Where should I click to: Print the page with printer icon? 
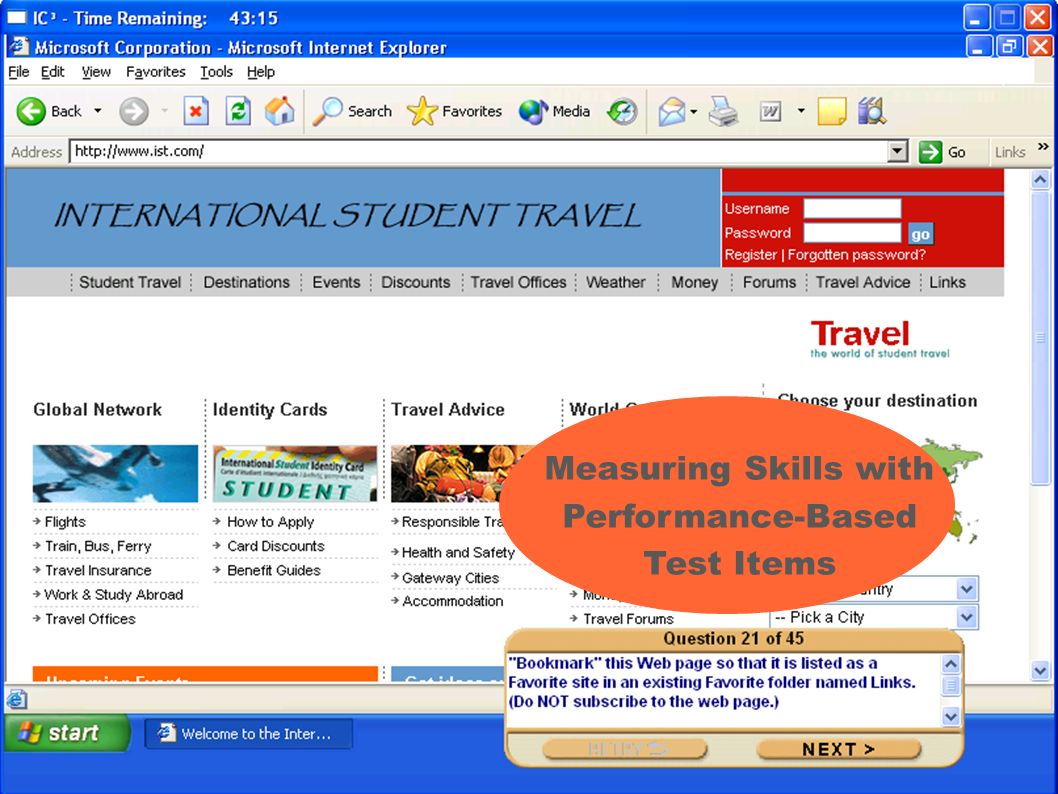pos(723,111)
